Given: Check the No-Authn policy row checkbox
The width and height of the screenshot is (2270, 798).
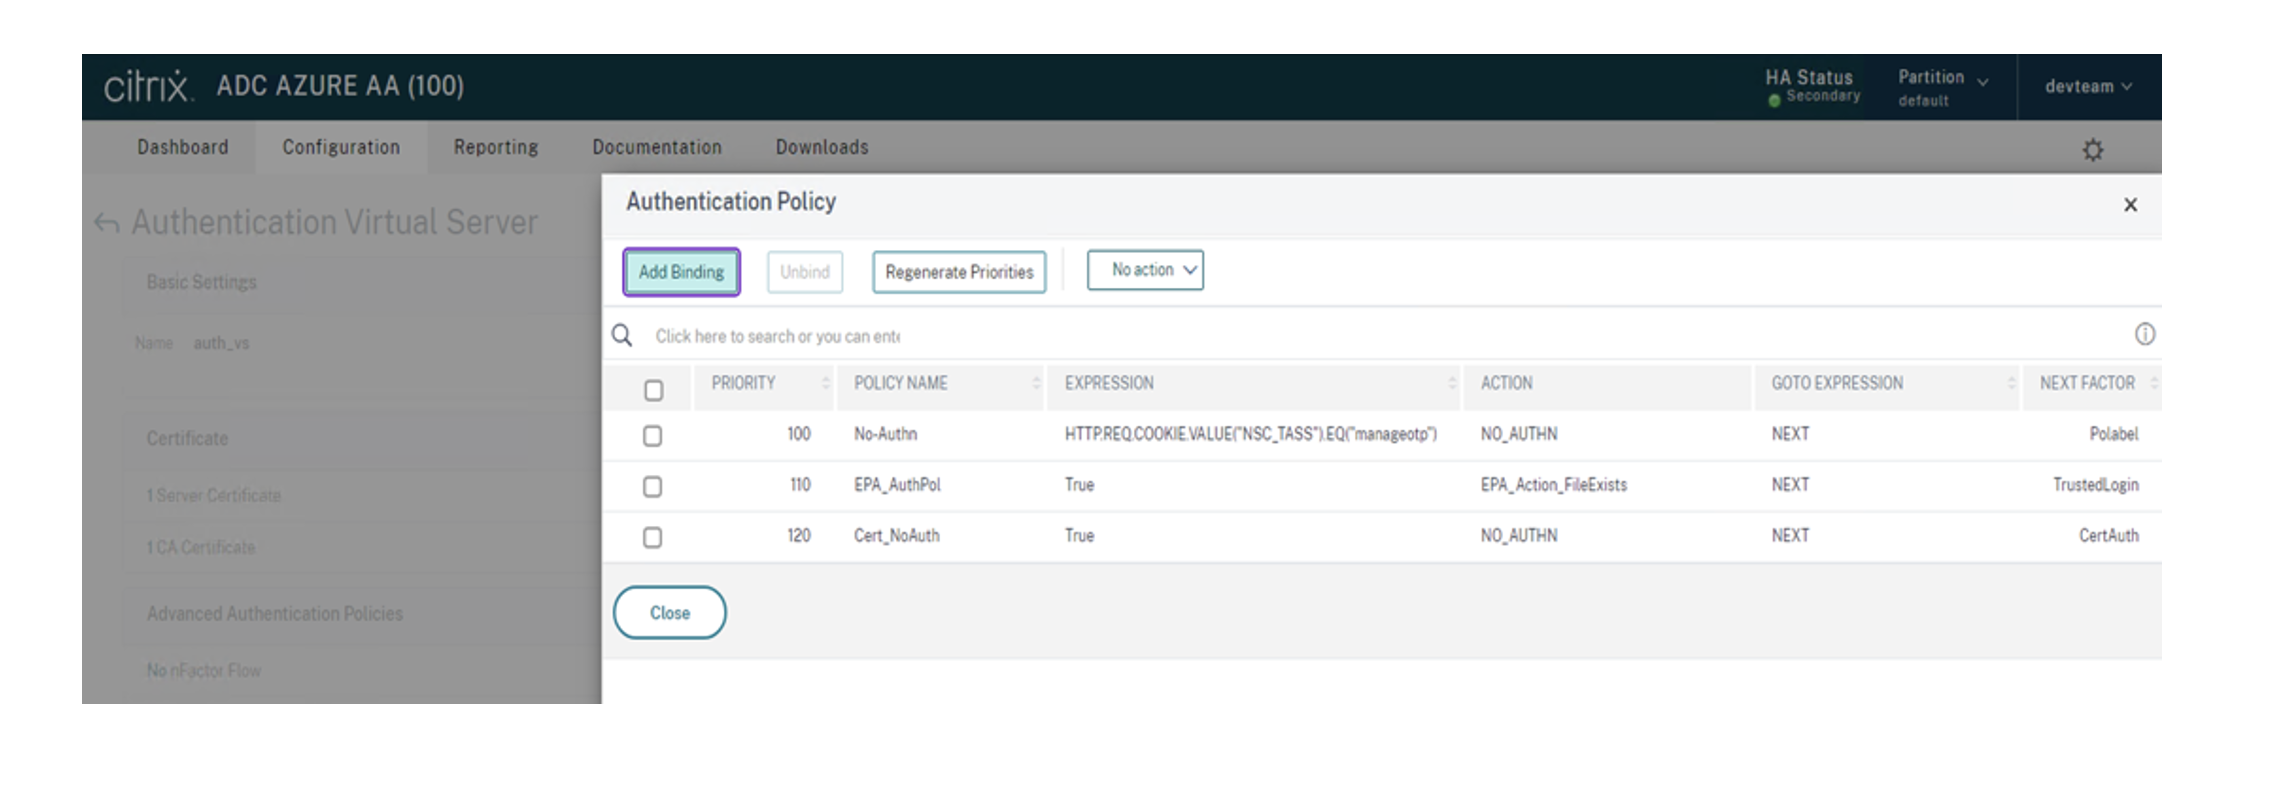Looking at the screenshot, I should [652, 436].
